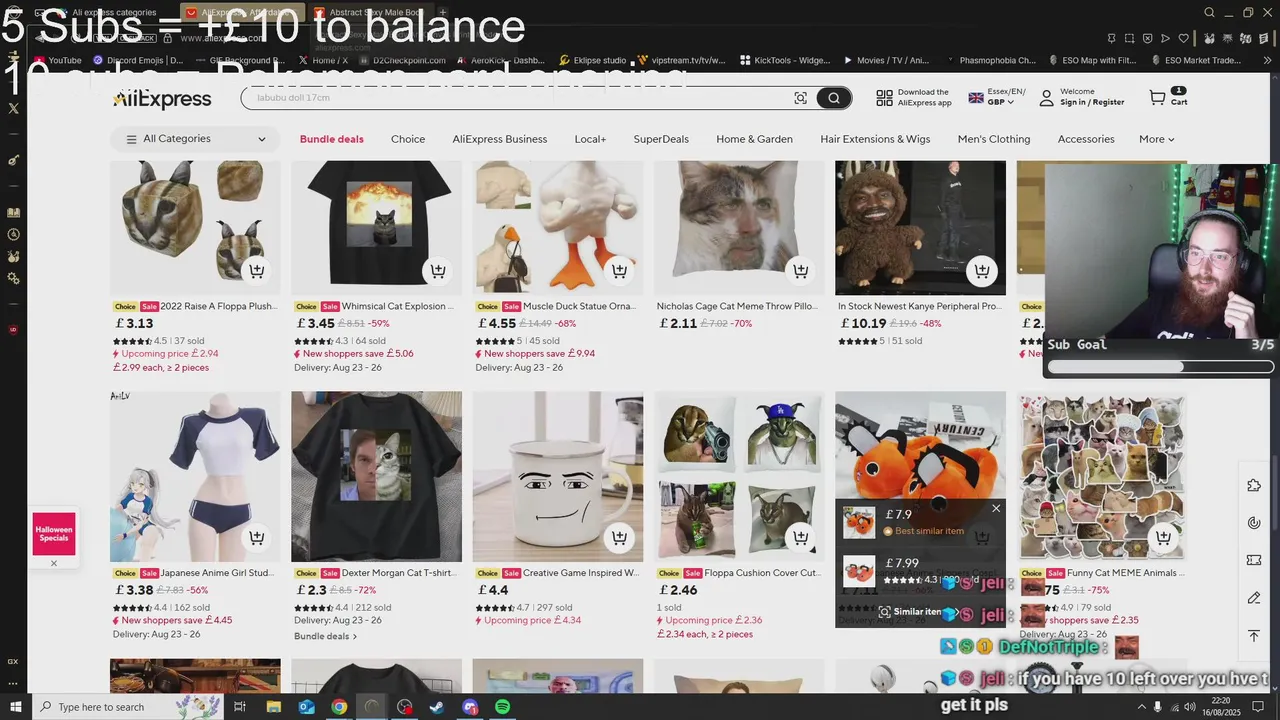Open File Explorer from the taskbar
Viewport: 1280px width, 720px height.
click(x=273, y=707)
